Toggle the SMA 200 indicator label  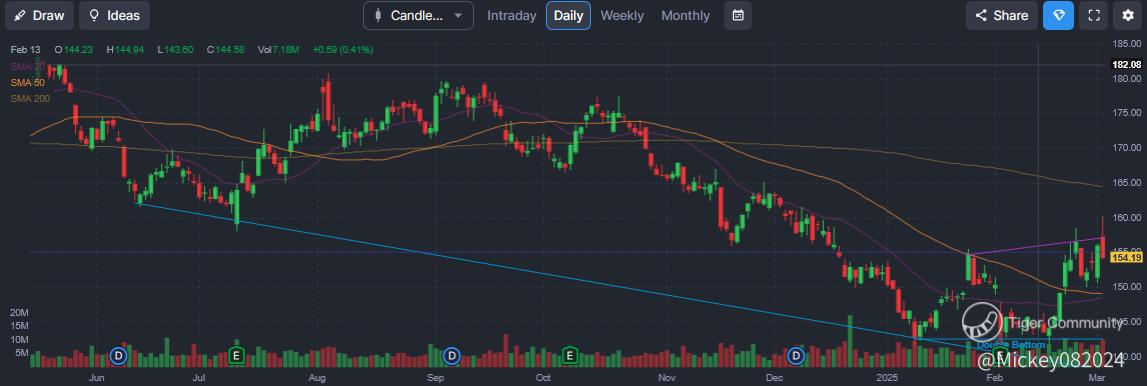coord(30,98)
